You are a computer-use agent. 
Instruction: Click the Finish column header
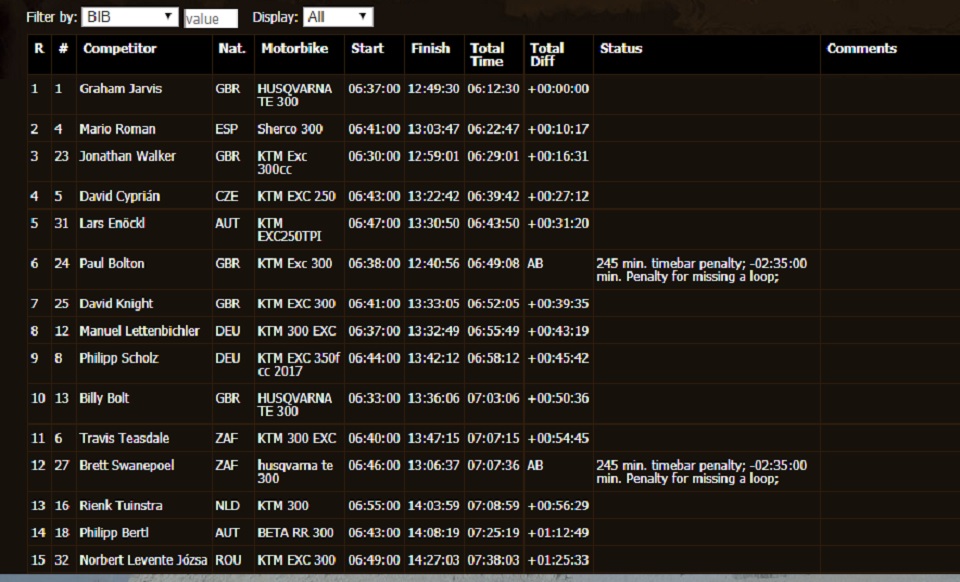(x=430, y=48)
